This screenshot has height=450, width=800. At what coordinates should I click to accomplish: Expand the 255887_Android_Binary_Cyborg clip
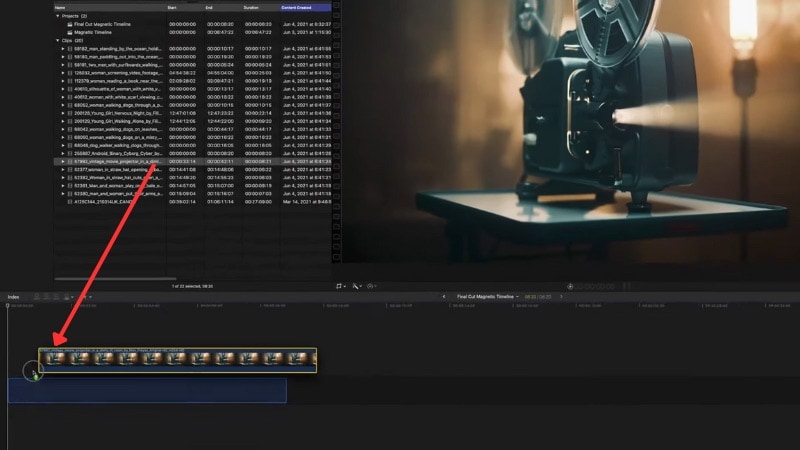pos(63,153)
